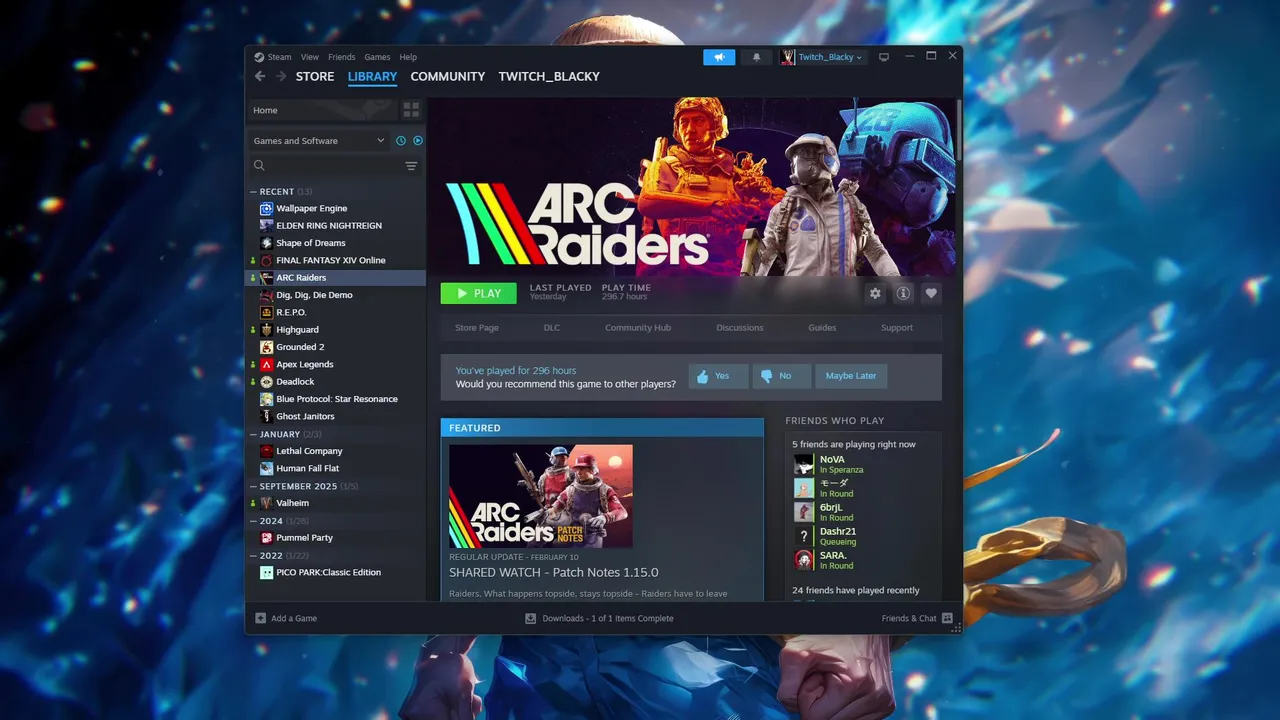
Task: Open the notifications bell
Action: [x=756, y=57]
